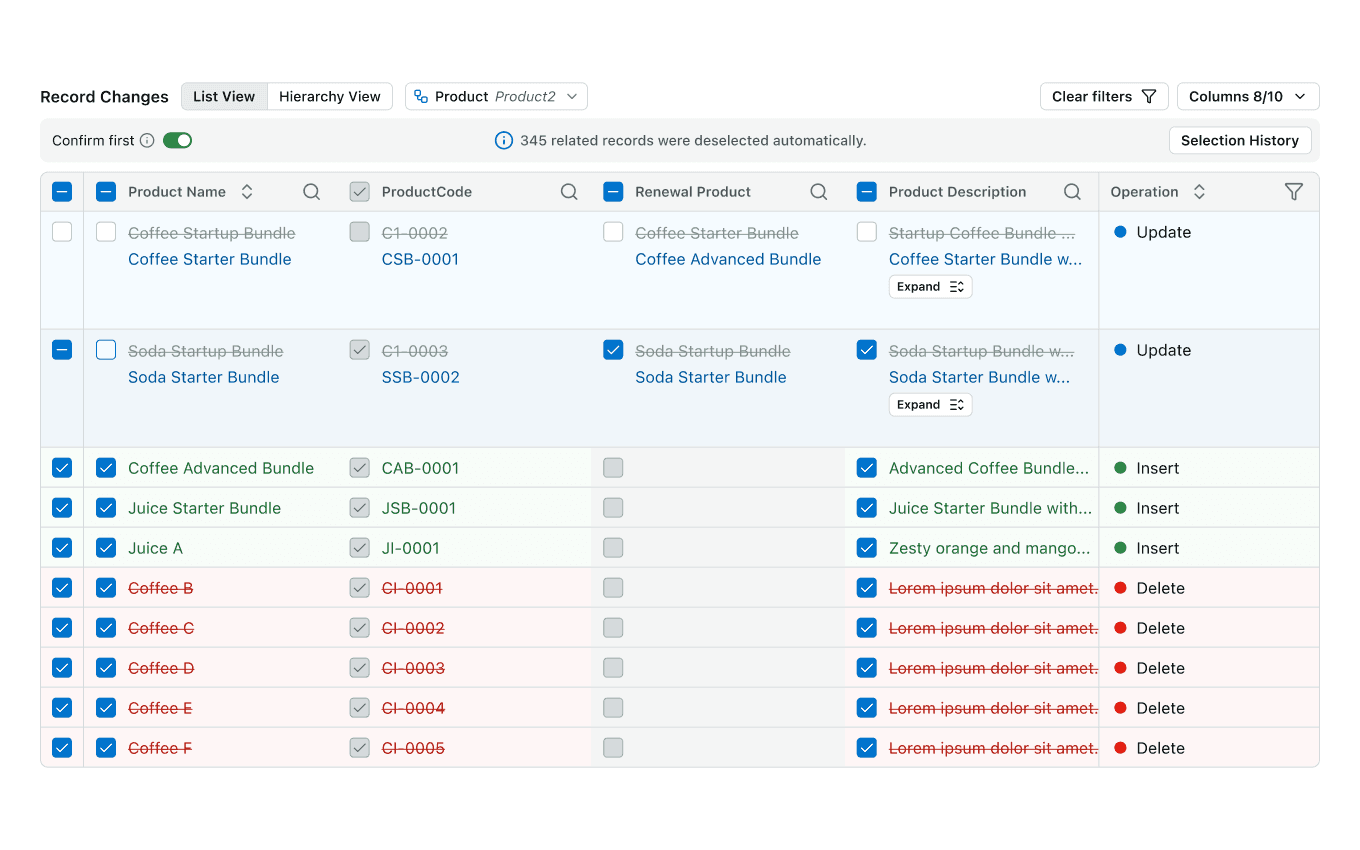1360x850 pixels.
Task: Open the Product Product2 object dropdown
Action: tap(496, 97)
